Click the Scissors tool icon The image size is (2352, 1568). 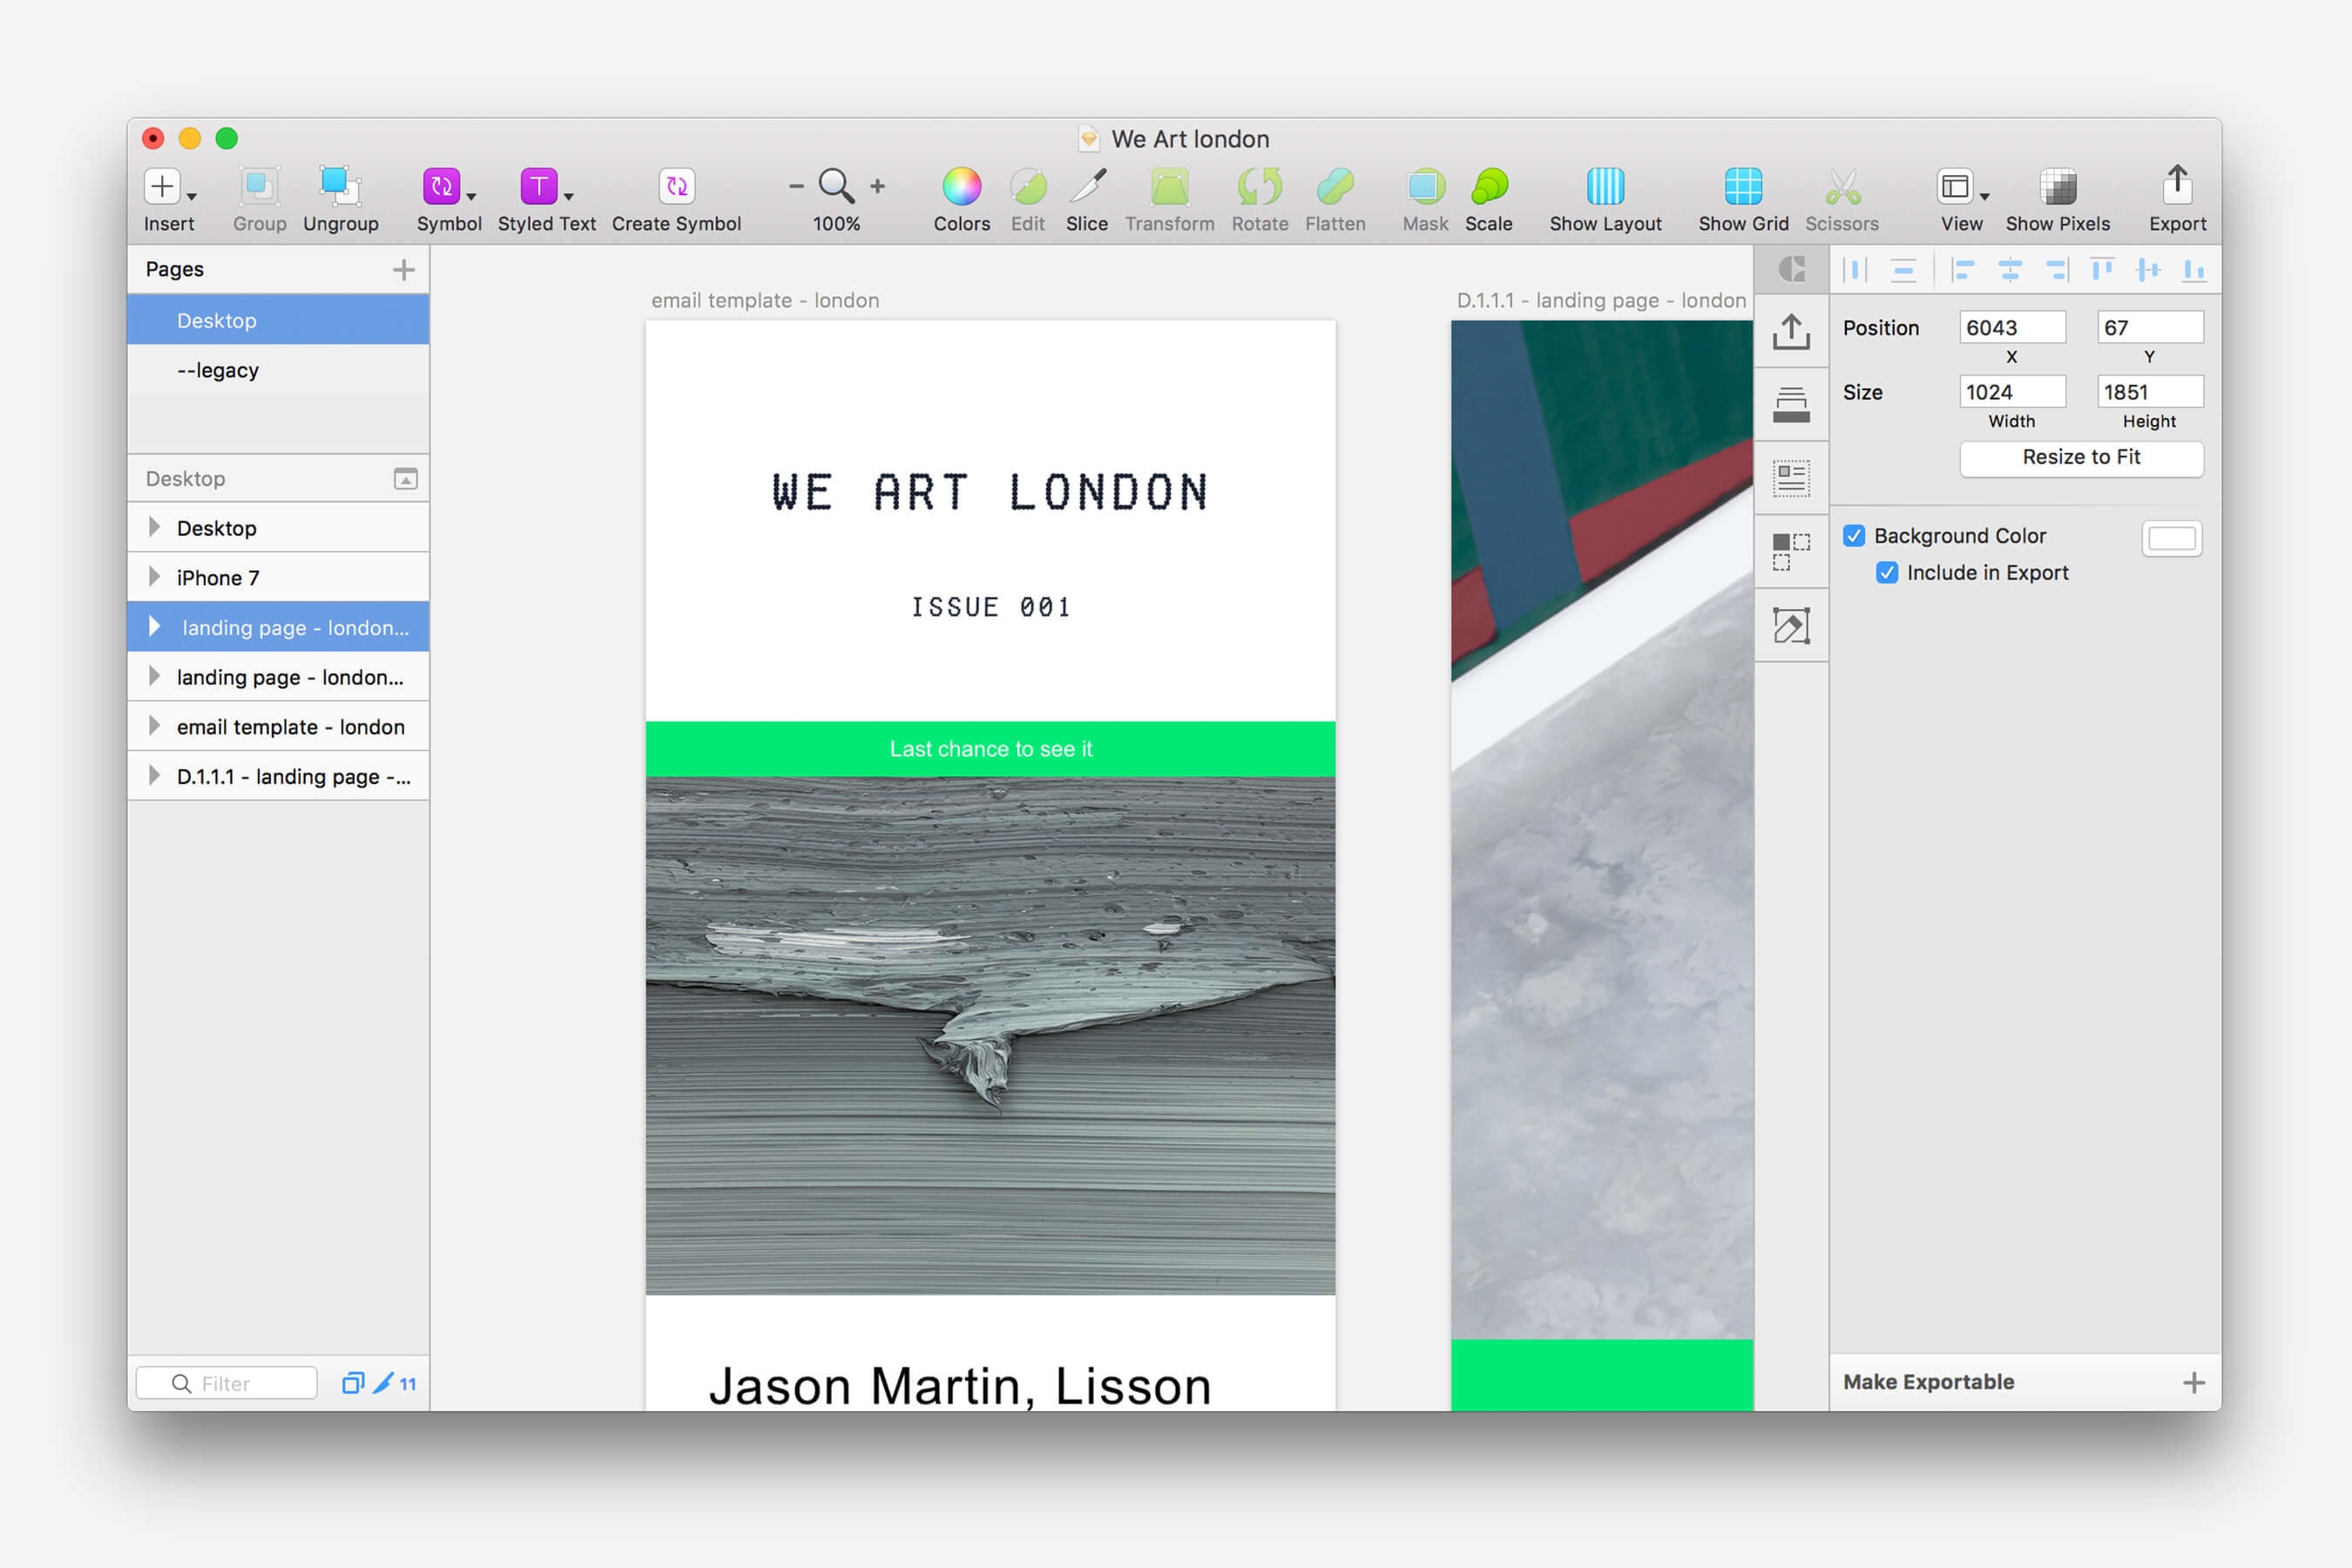tap(1842, 187)
